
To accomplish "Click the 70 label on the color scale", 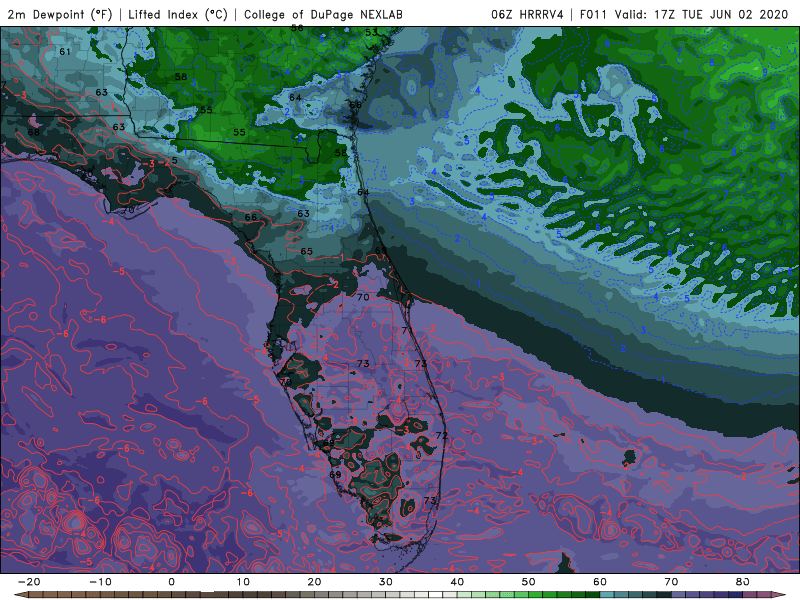I will coord(671,582).
